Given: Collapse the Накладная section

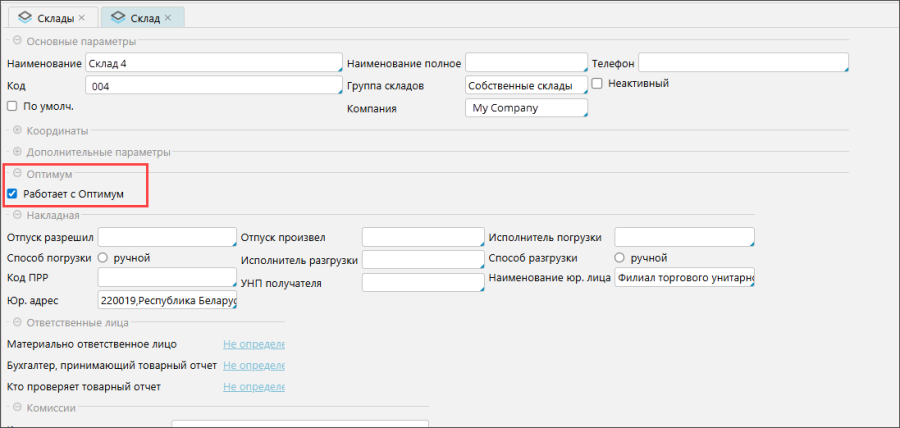Looking at the screenshot, I should (x=17, y=214).
